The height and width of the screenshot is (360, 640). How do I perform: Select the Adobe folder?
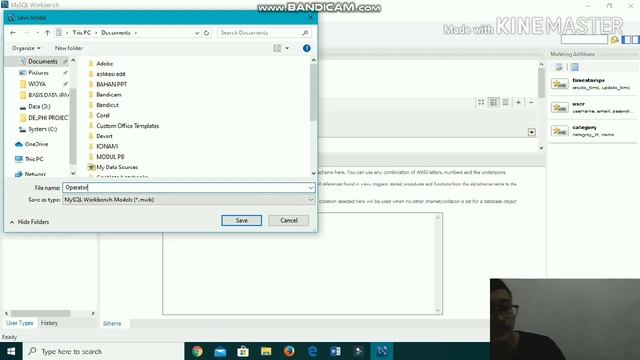(104, 64)
